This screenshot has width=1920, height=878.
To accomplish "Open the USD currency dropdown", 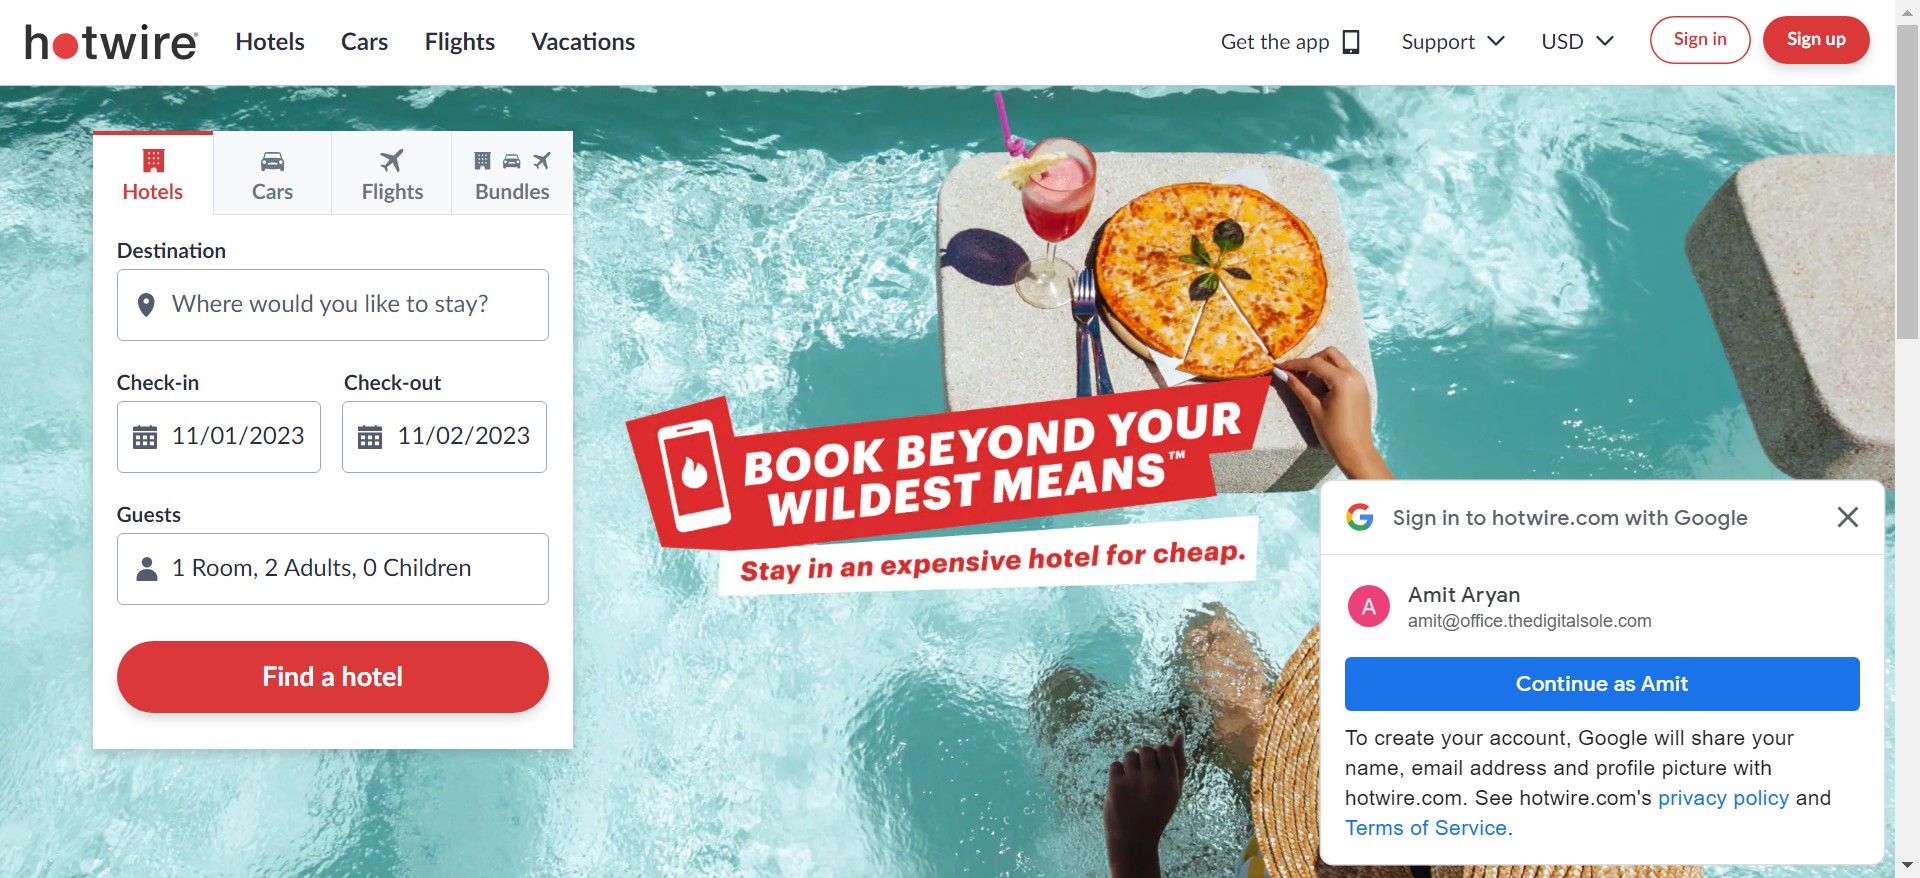I will [x=1577, y=42].
